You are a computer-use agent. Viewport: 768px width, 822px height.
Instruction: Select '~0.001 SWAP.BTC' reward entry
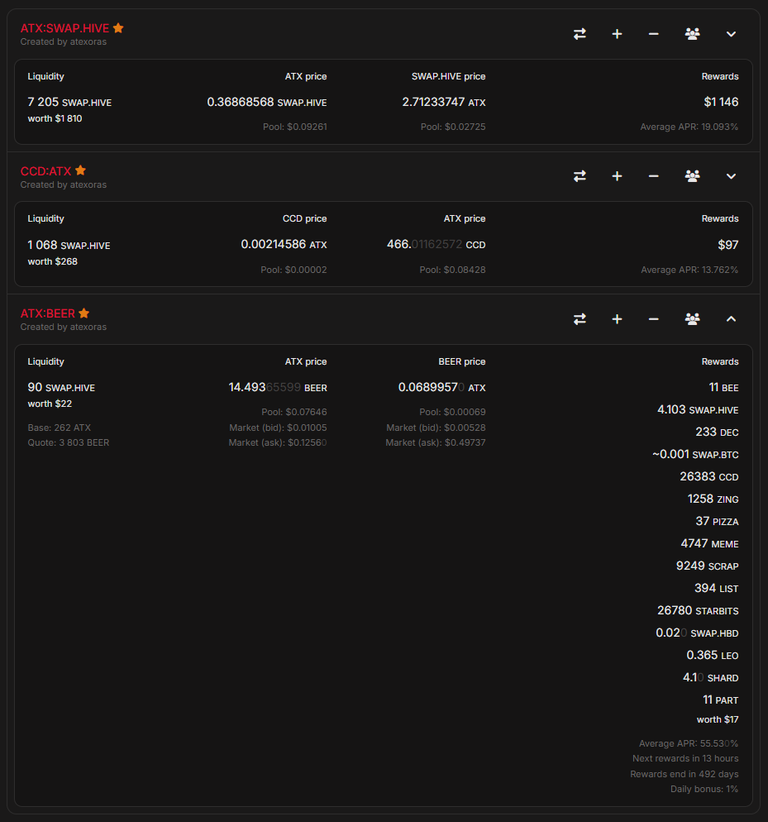[x=695, y=455]
